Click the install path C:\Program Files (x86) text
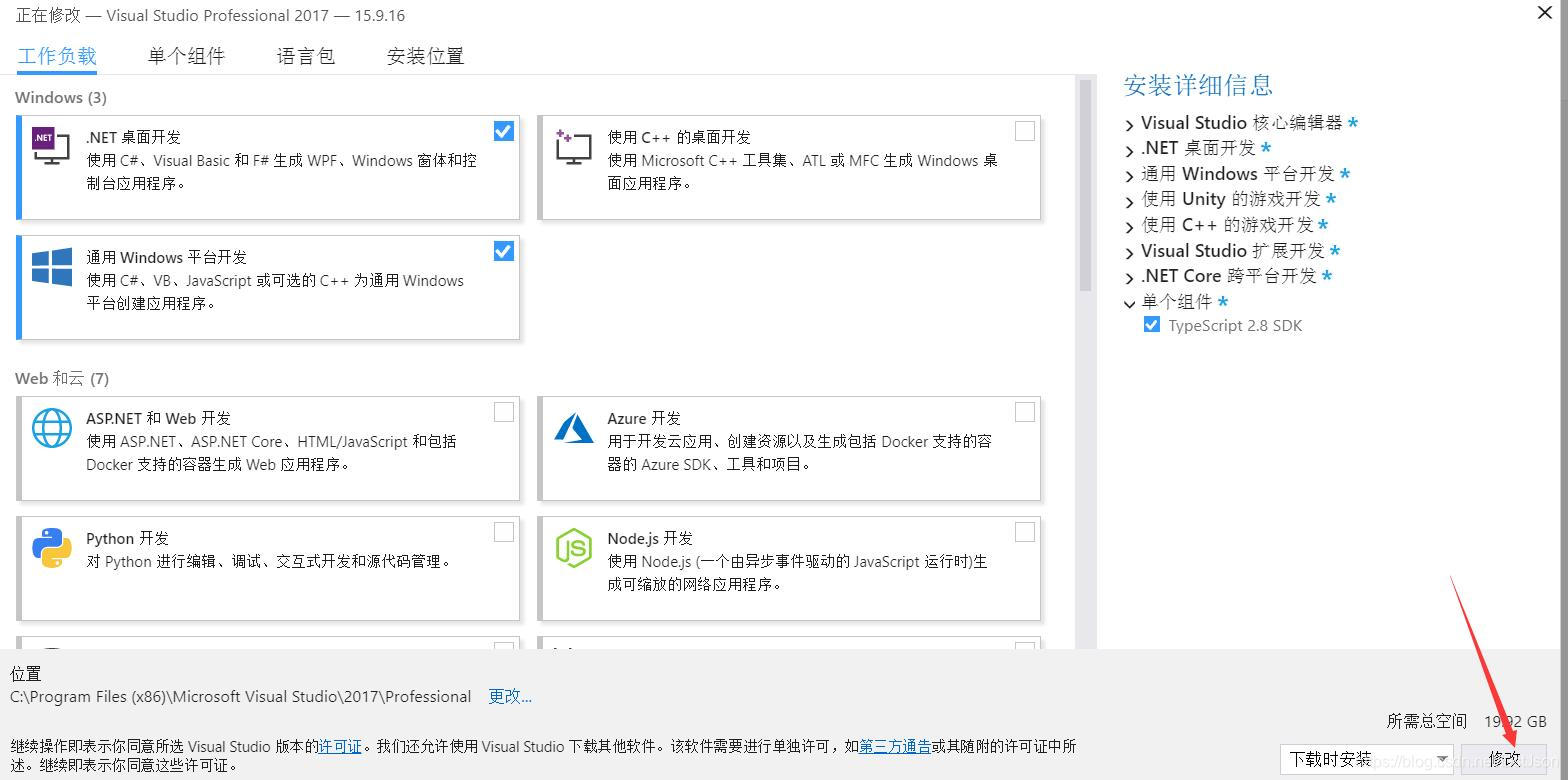Screen dimensions: 1568x780 tap(240, 696)
